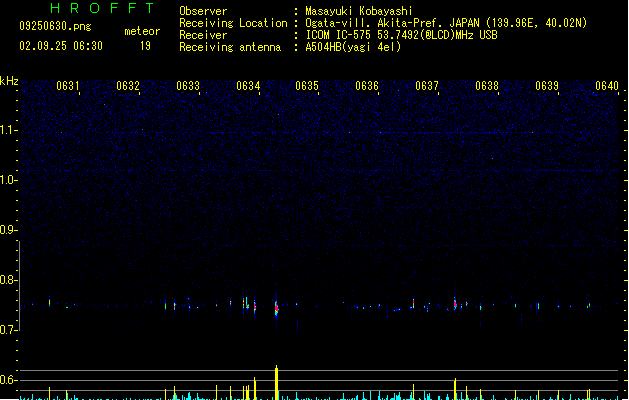Click the HROFFT title text
This screenshot has width=629, height=400.
(102, 8)
